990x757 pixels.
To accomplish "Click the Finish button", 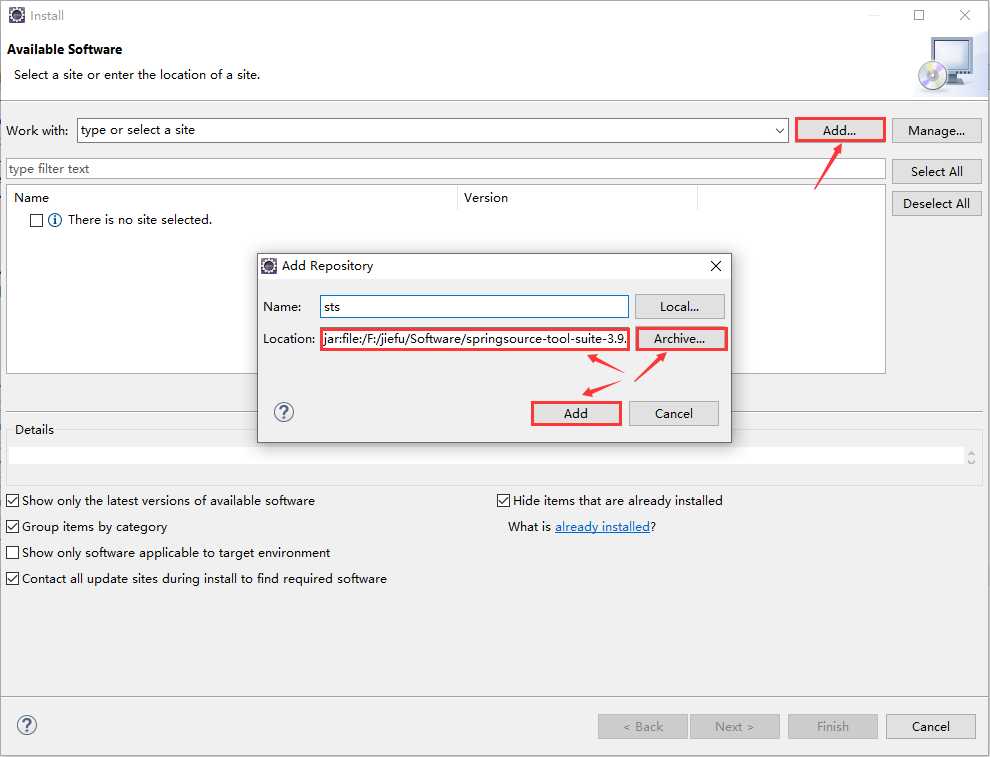I will pyautogui.click(x=833, y=727).
